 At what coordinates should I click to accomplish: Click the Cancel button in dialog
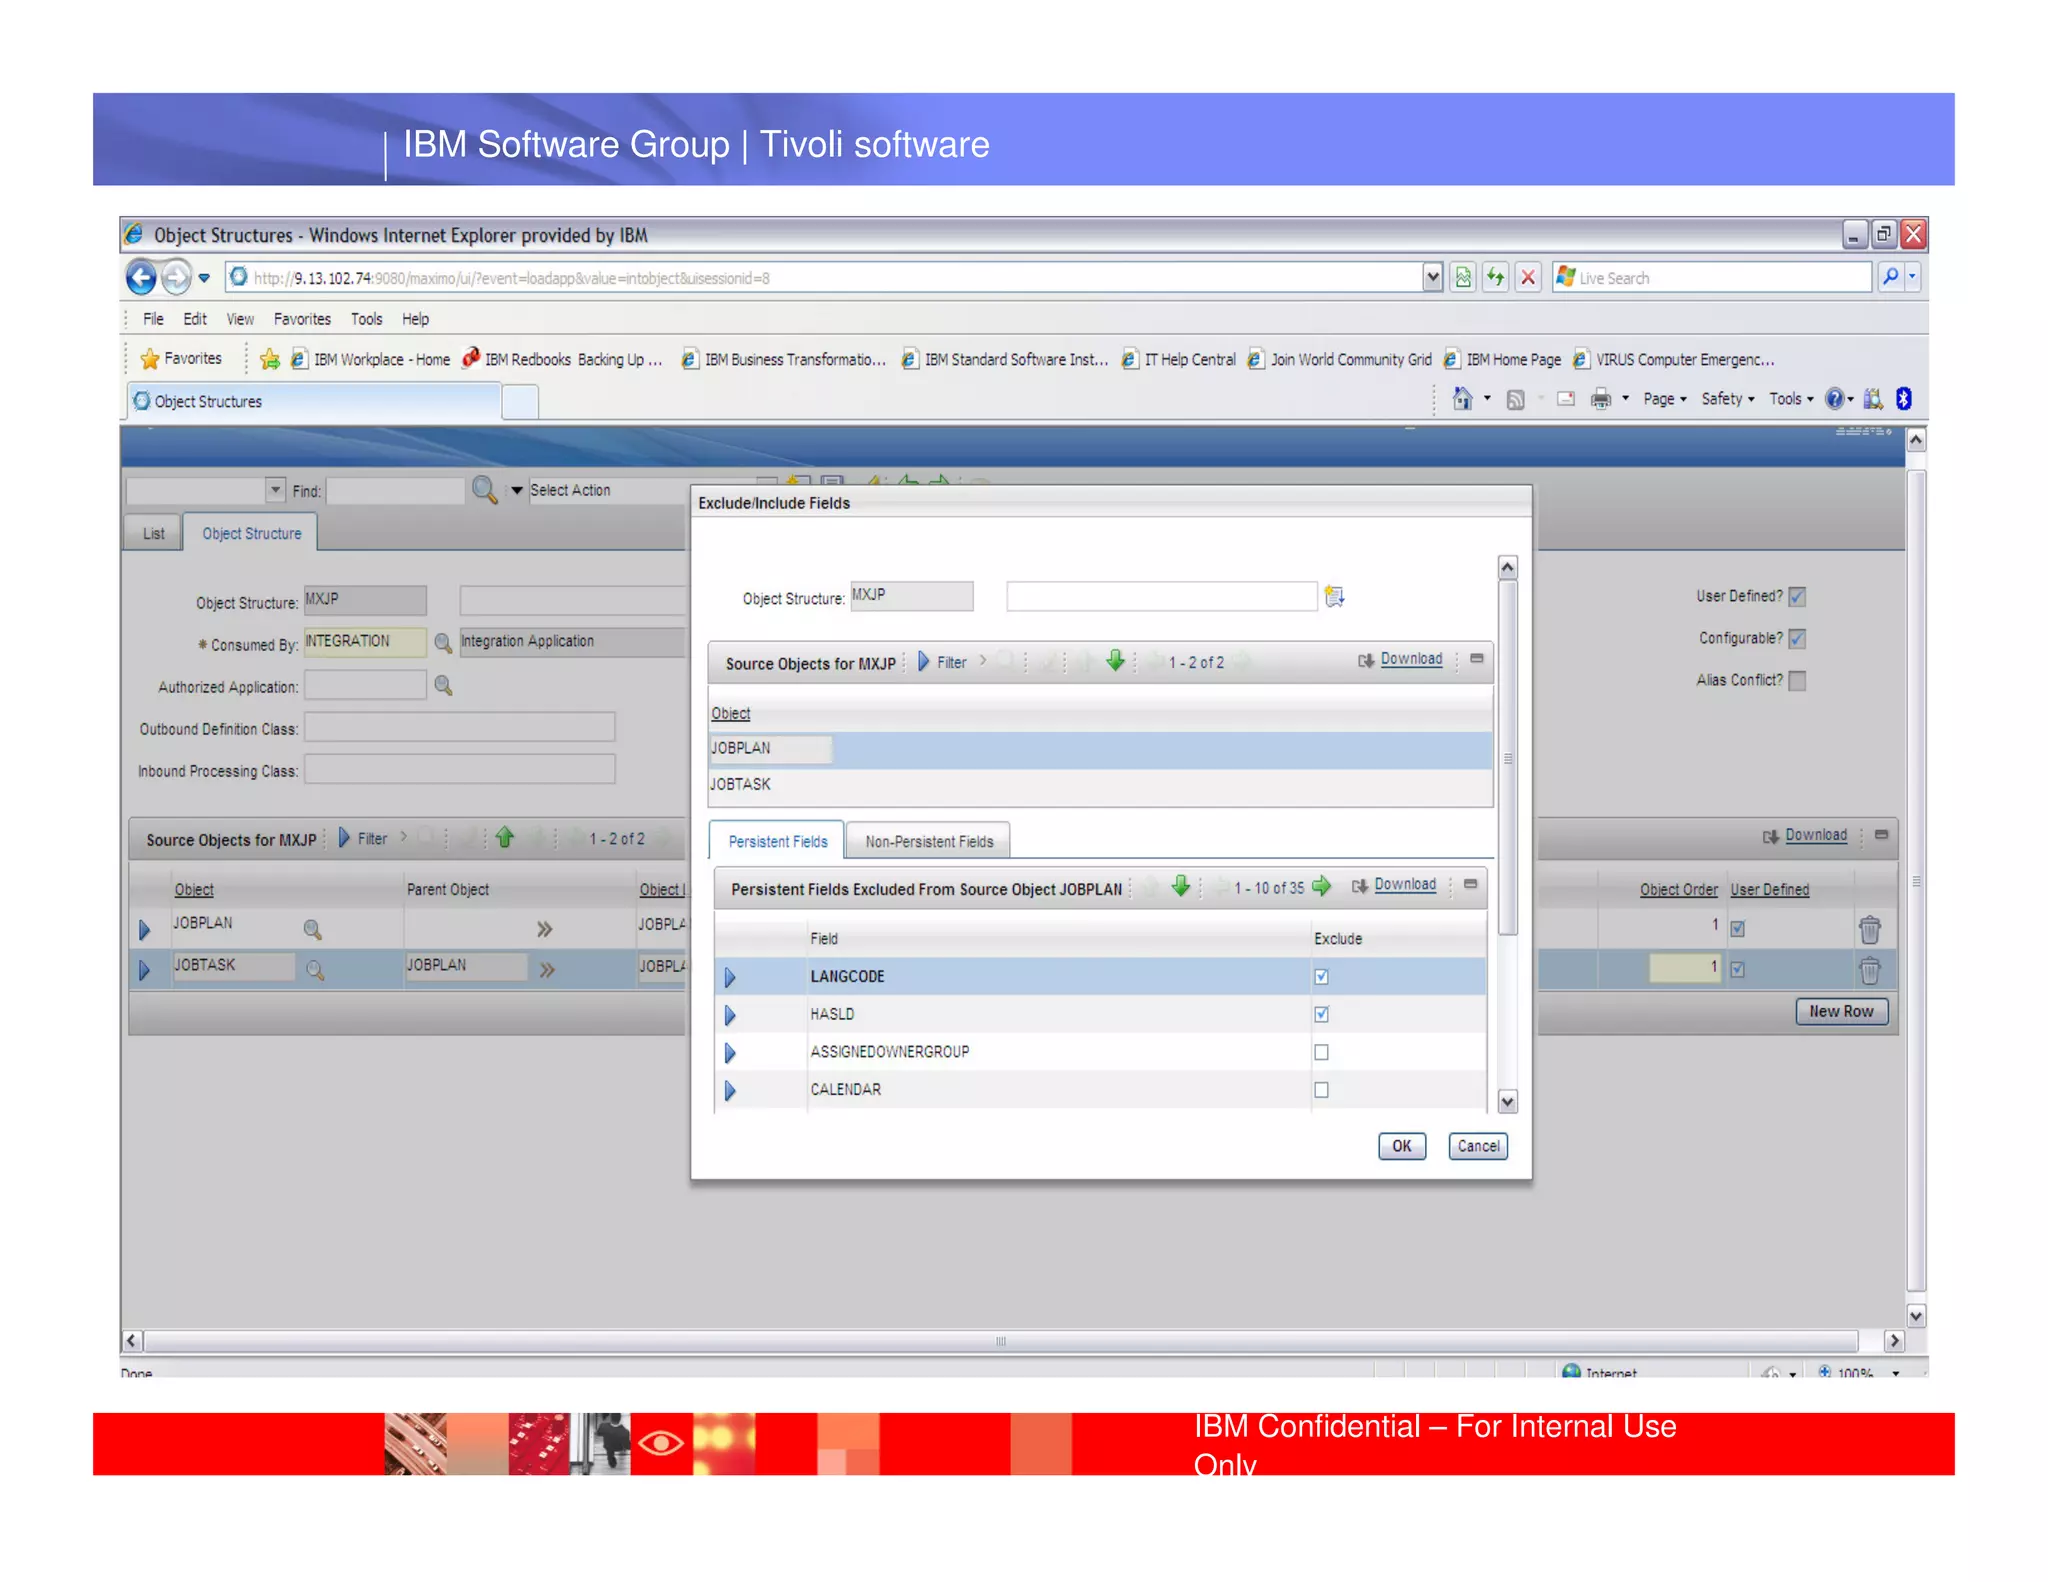[x=1478, y=1146]
